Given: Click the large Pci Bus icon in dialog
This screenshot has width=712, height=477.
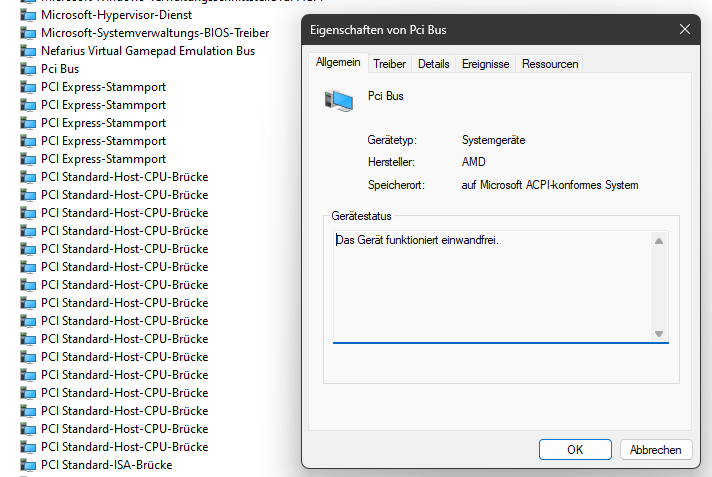Looking at the screenshot, I should [x=338, y=100].
